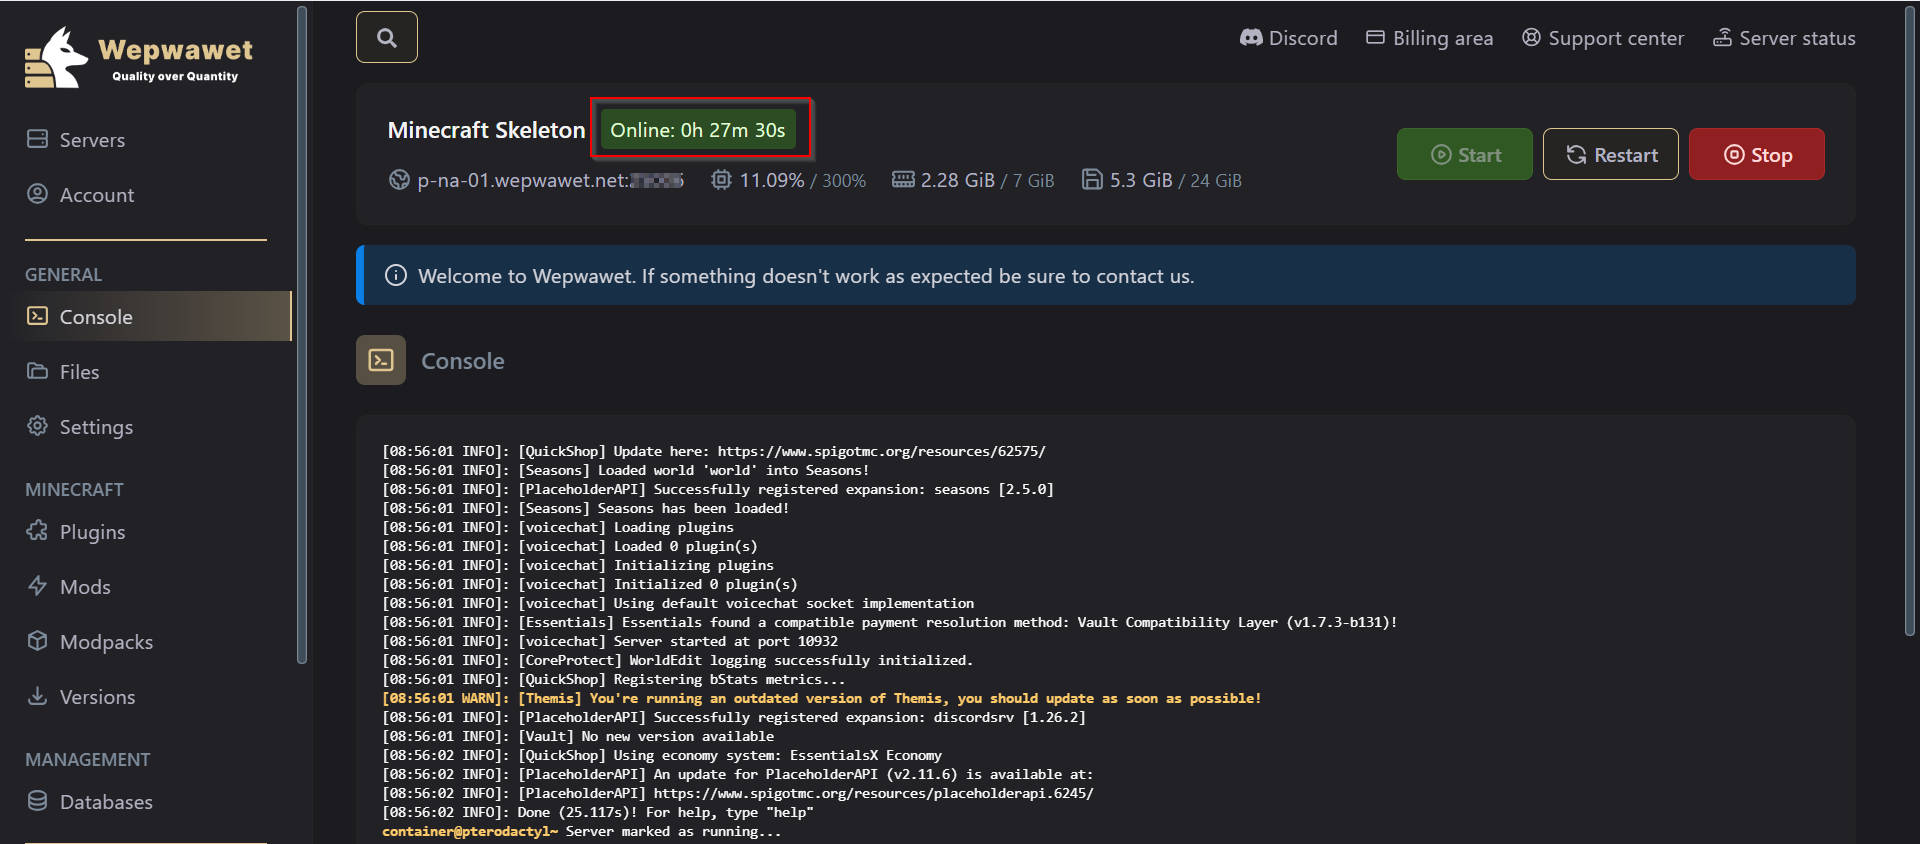Click the Modpacks box icon
Screen dimensions: 1920x844
click(37, 641)
